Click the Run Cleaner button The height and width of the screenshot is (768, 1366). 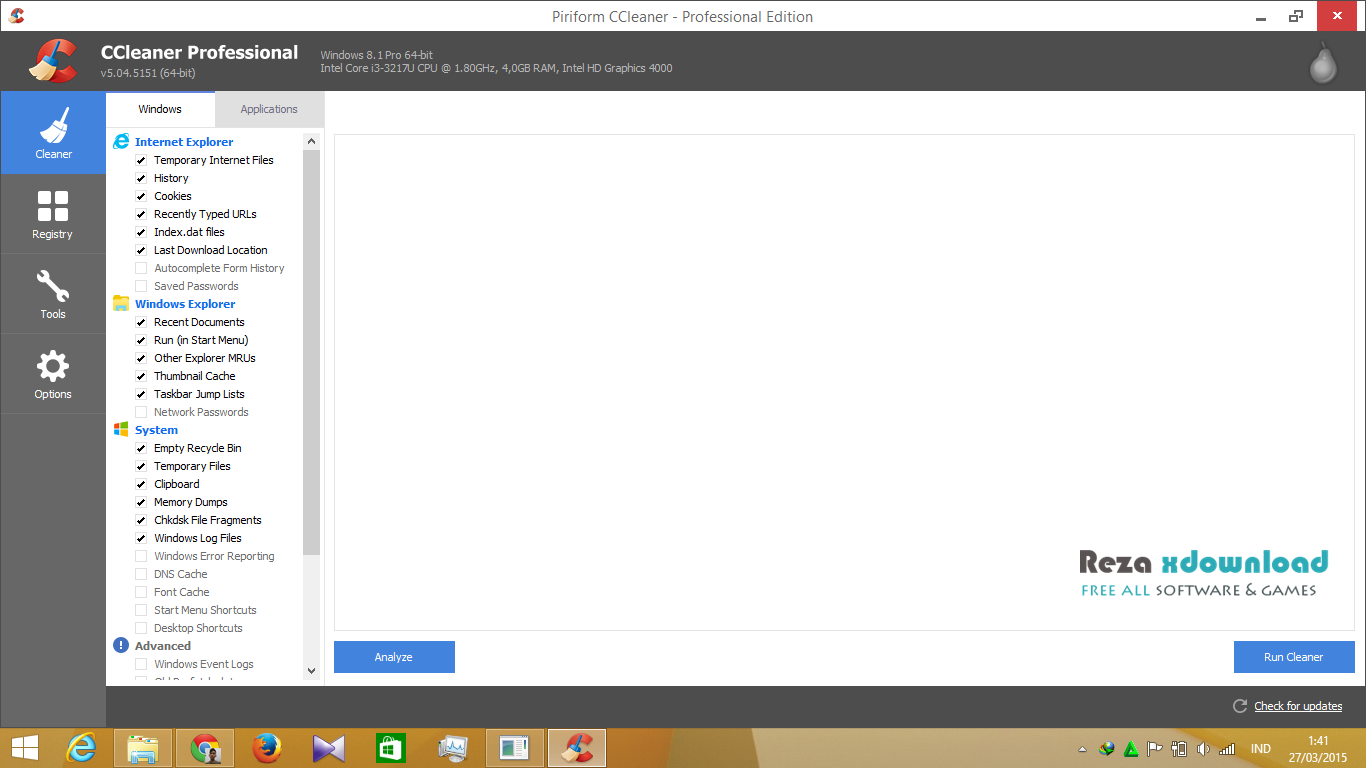[1294, 657]
